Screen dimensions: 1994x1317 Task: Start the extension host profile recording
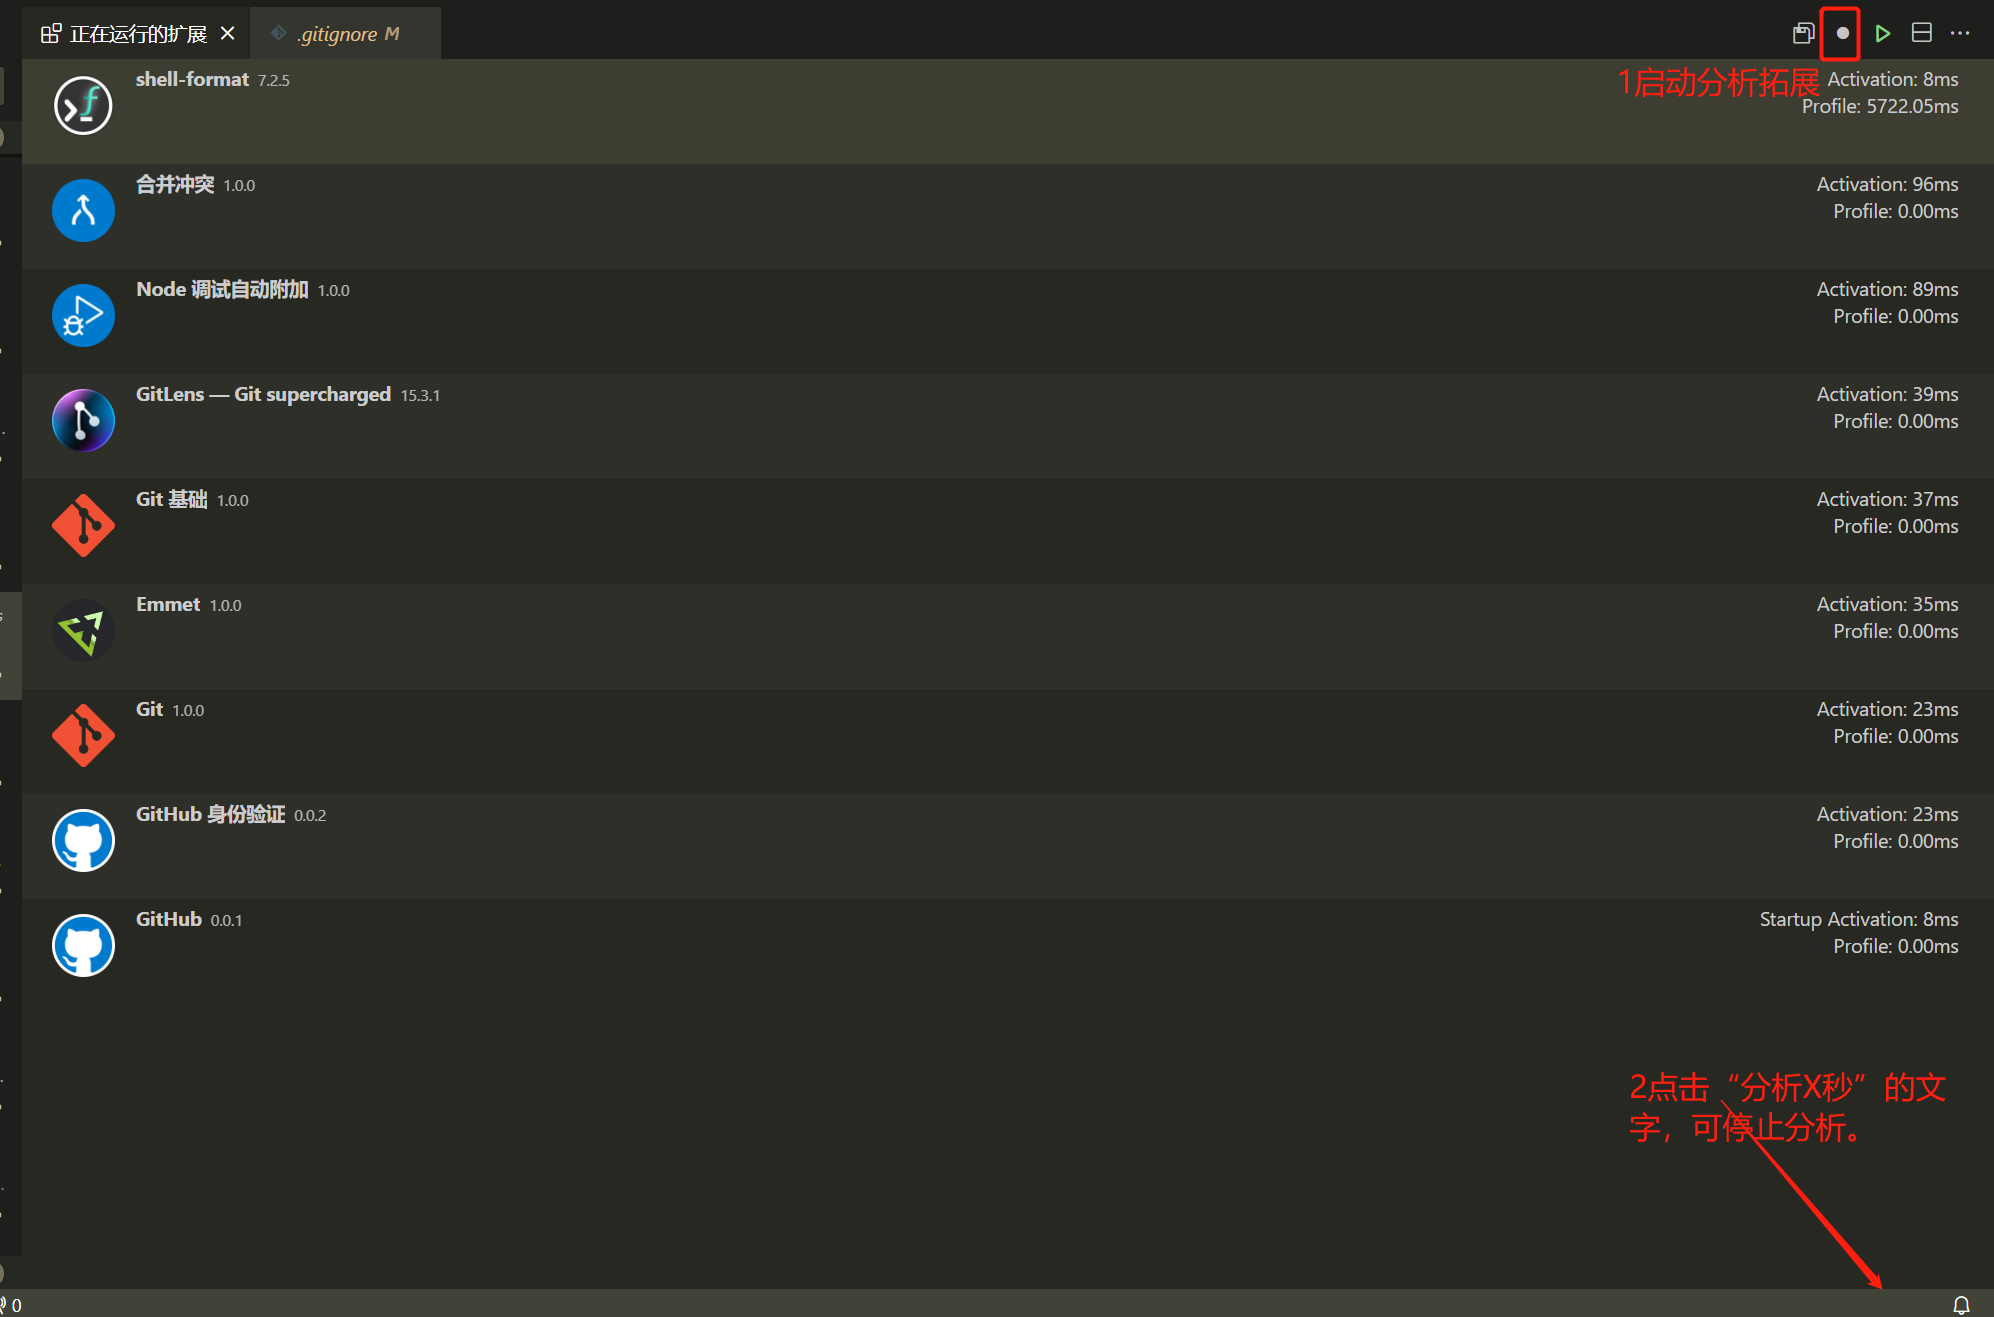click(1842, 33)
